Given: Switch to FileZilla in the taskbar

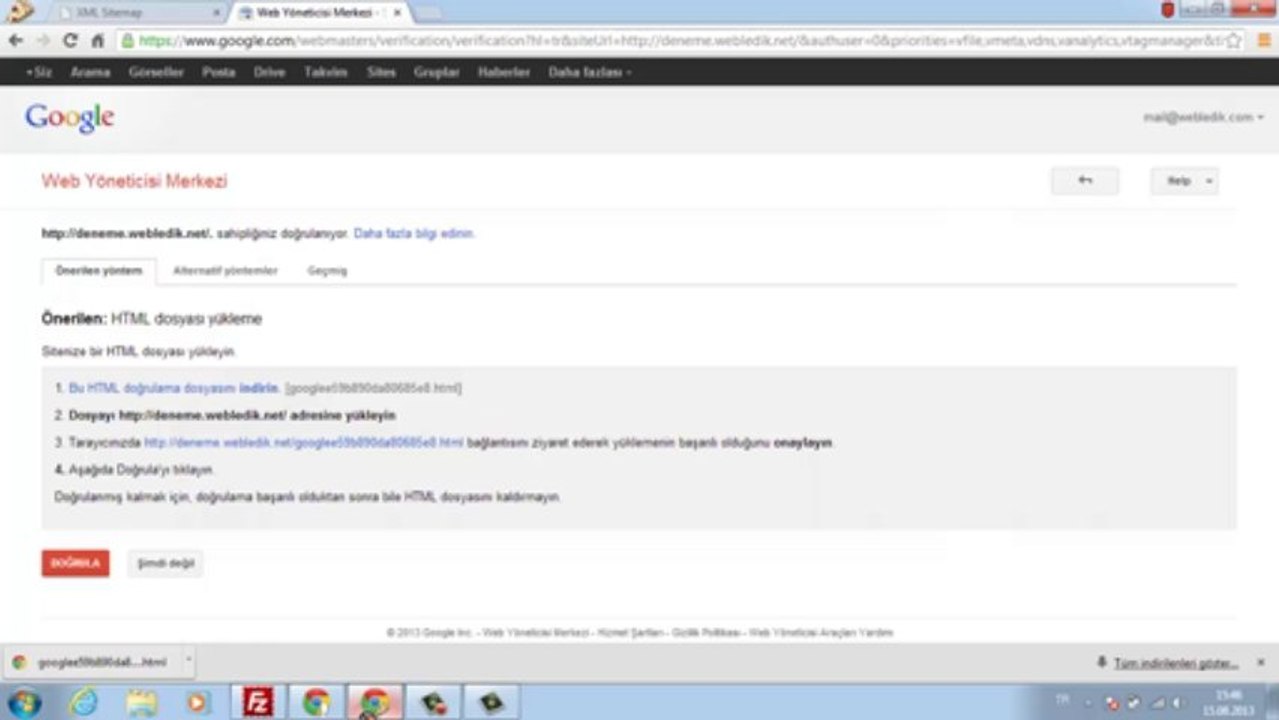Looking at the screenshot, I should coord(259,702).
